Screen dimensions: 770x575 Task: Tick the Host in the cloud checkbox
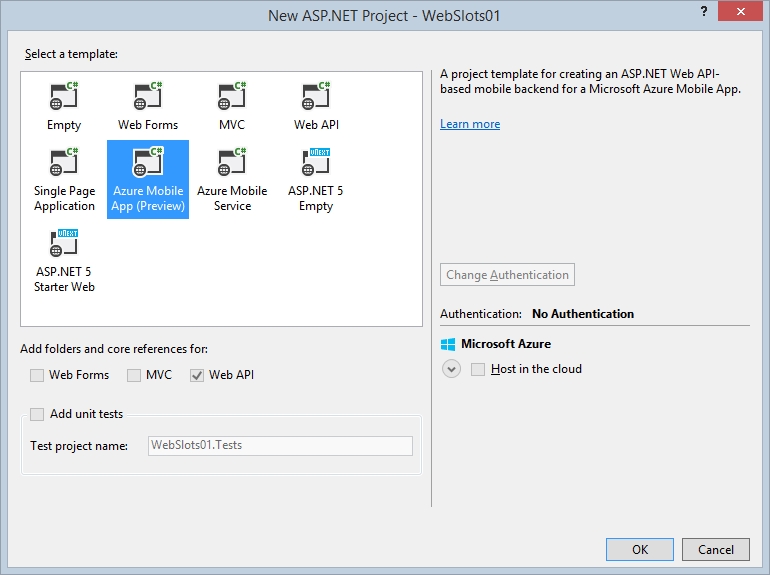pyautogui.click(x=478, y=369)
